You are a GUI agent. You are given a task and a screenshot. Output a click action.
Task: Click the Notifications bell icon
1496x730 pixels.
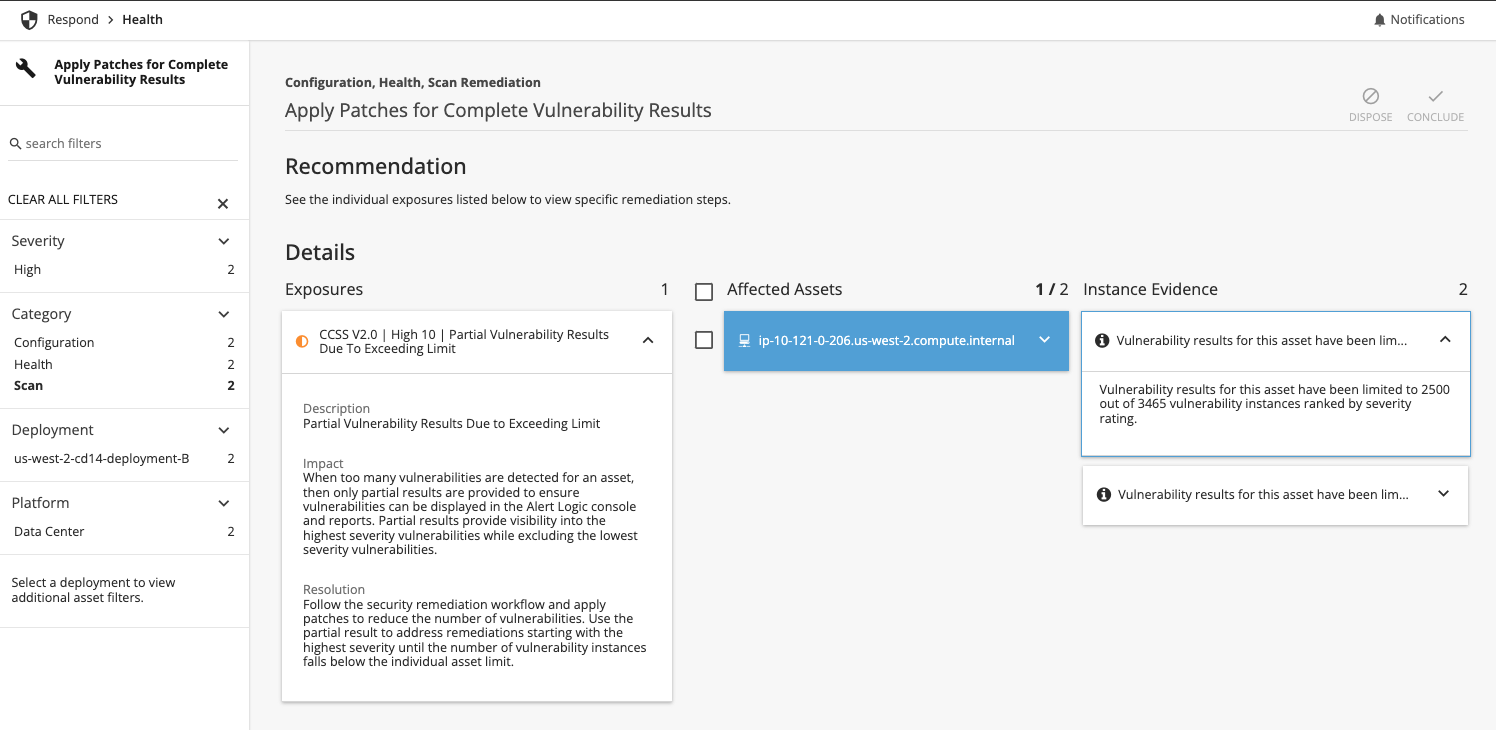pos(1380,20)
